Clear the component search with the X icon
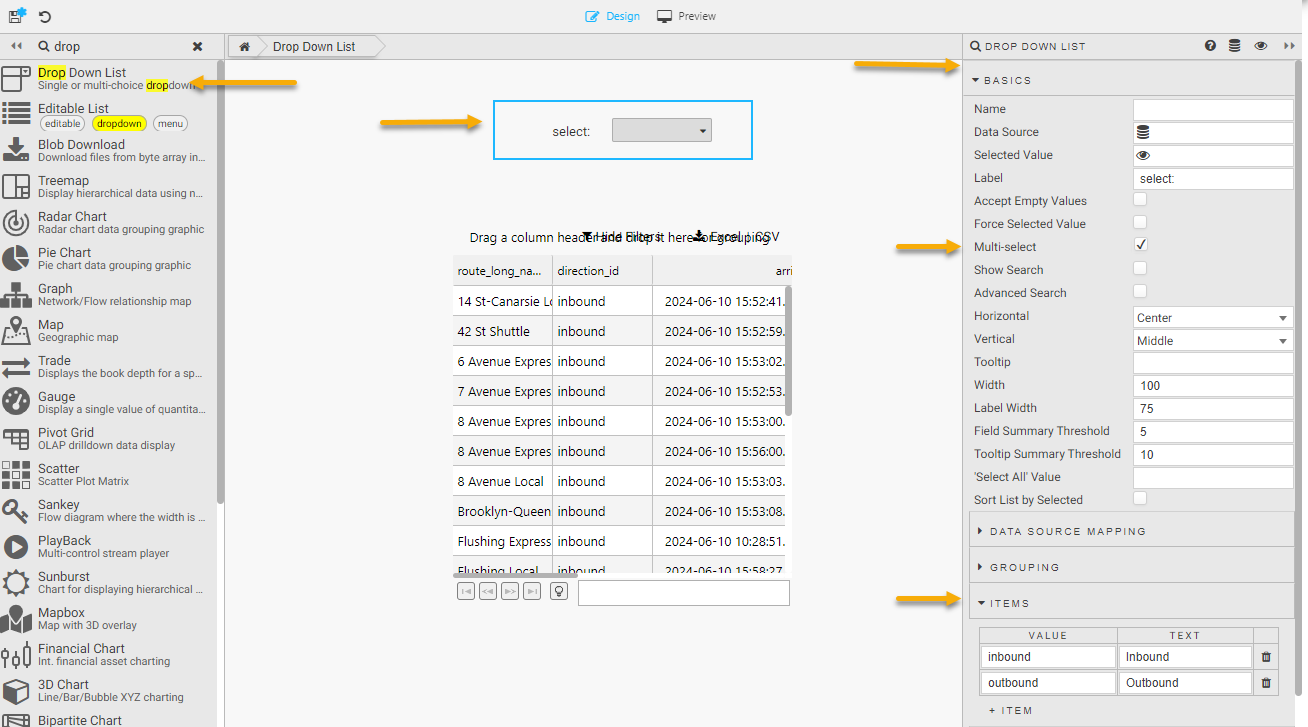1308x727 pixels. (x=197, y=46)
